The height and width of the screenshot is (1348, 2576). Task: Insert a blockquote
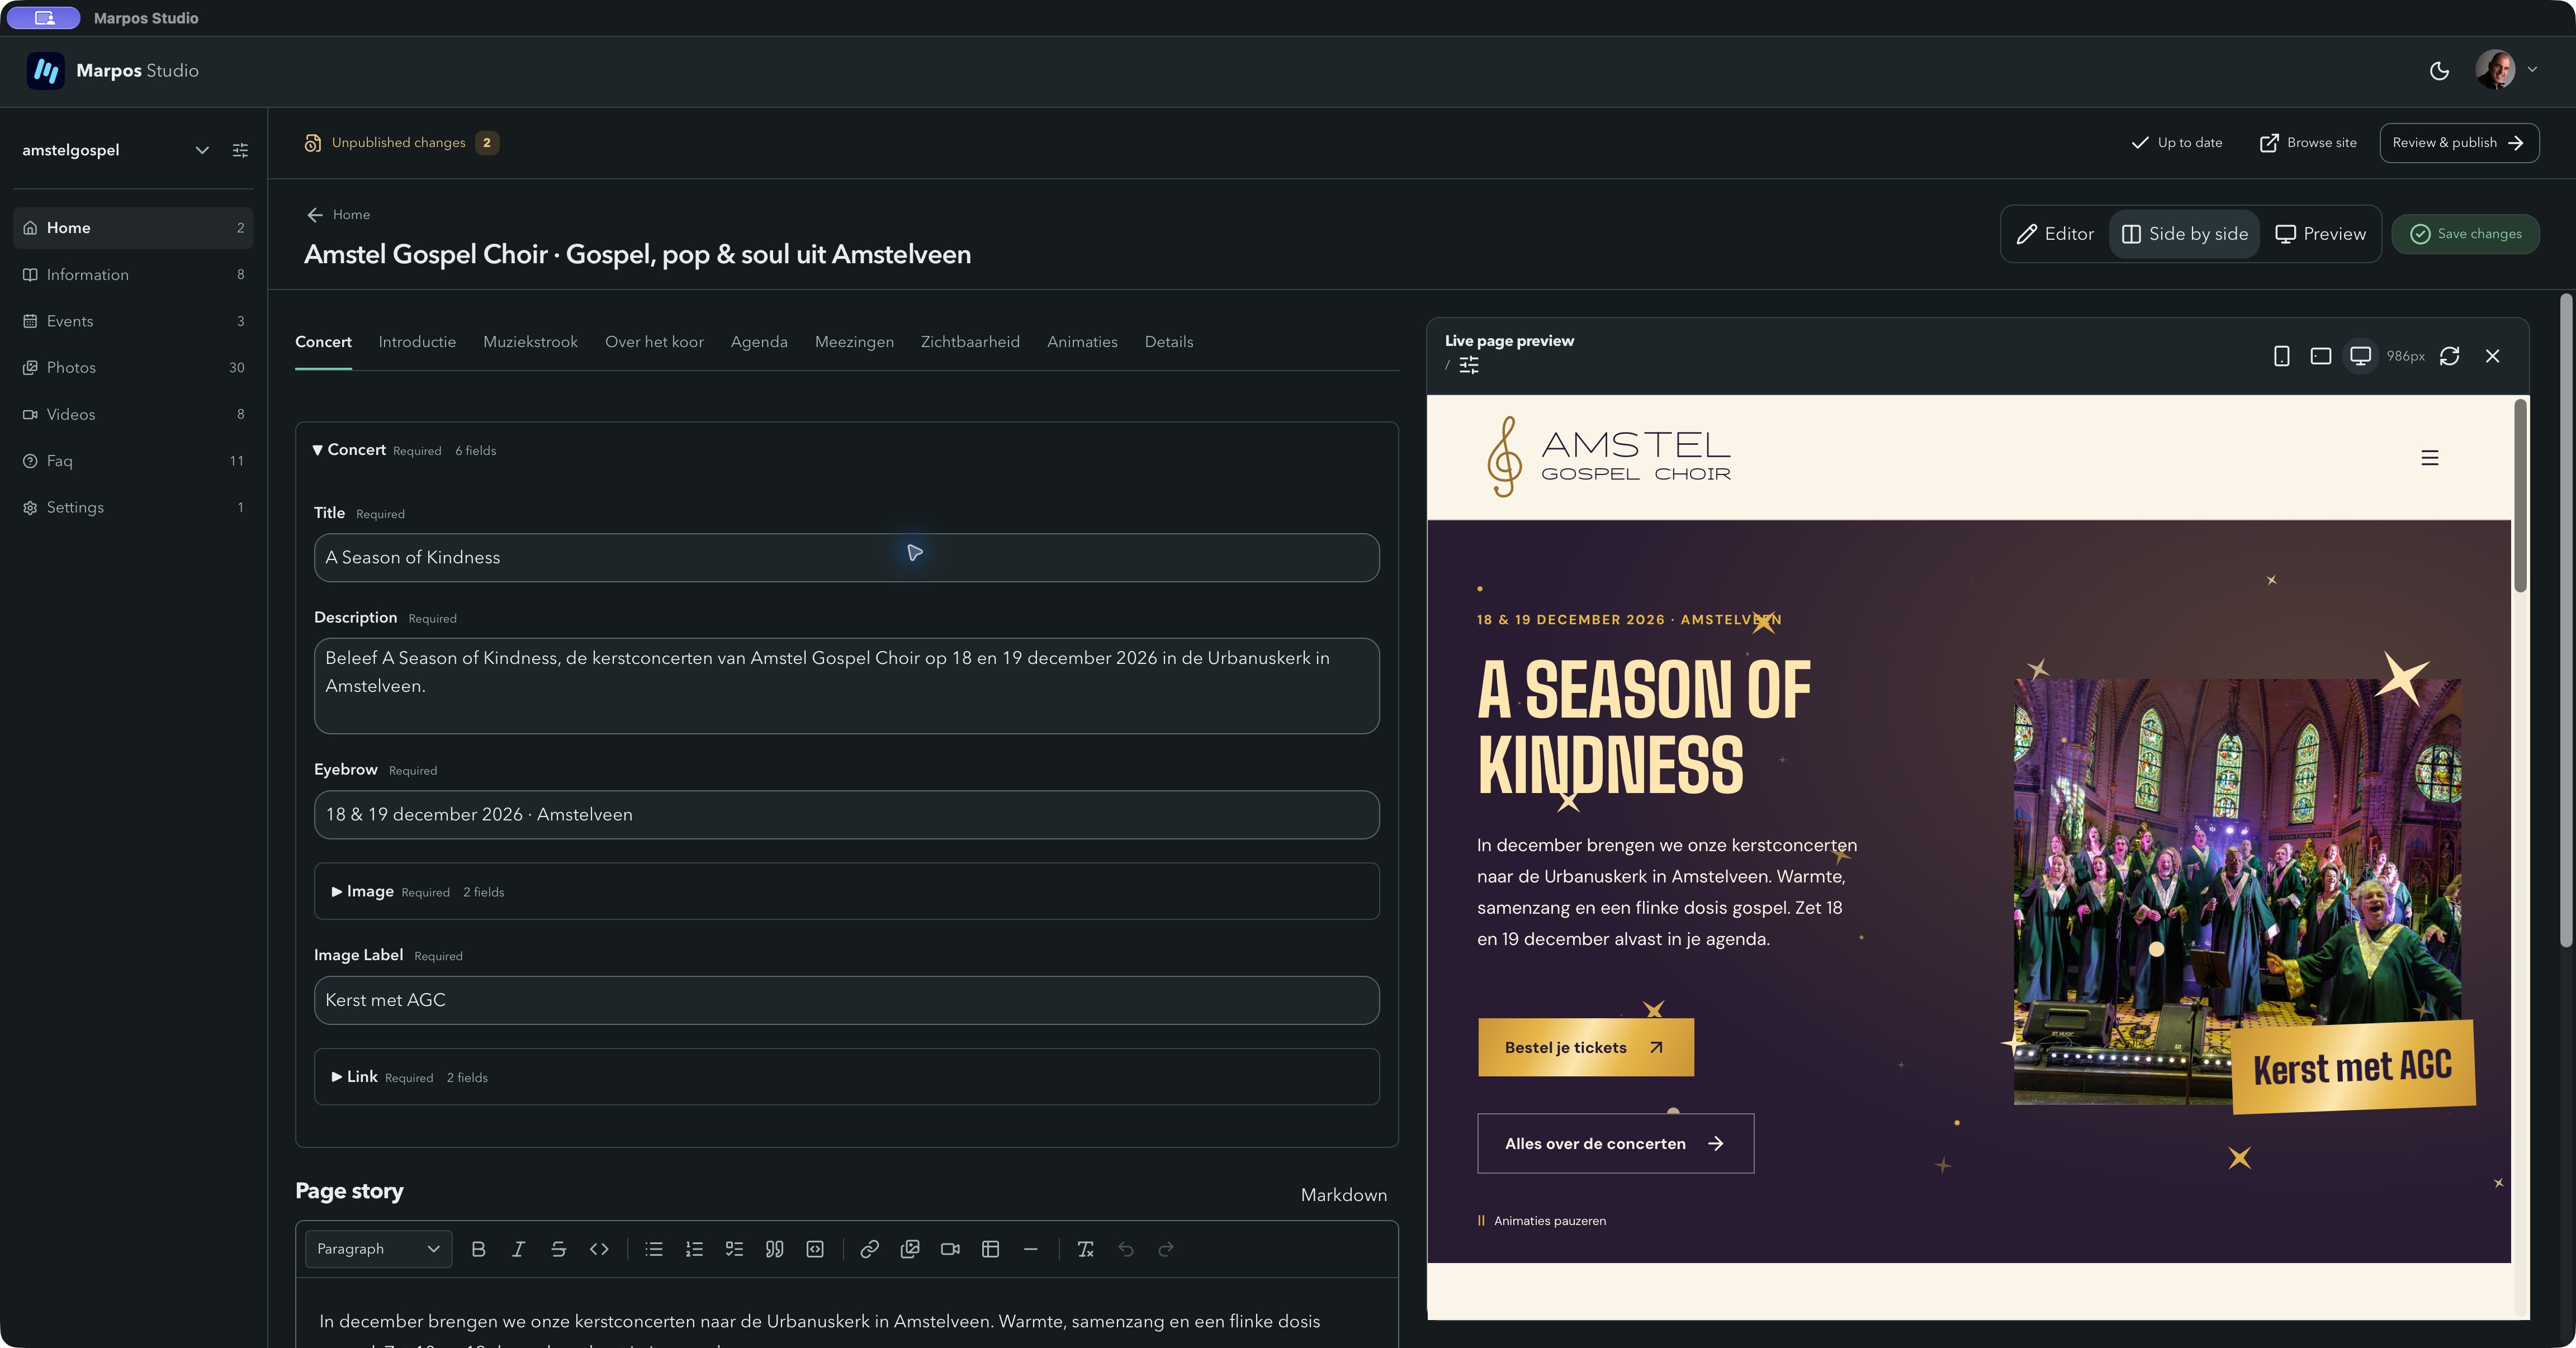pyautogui.click(x=774, y=1249)
